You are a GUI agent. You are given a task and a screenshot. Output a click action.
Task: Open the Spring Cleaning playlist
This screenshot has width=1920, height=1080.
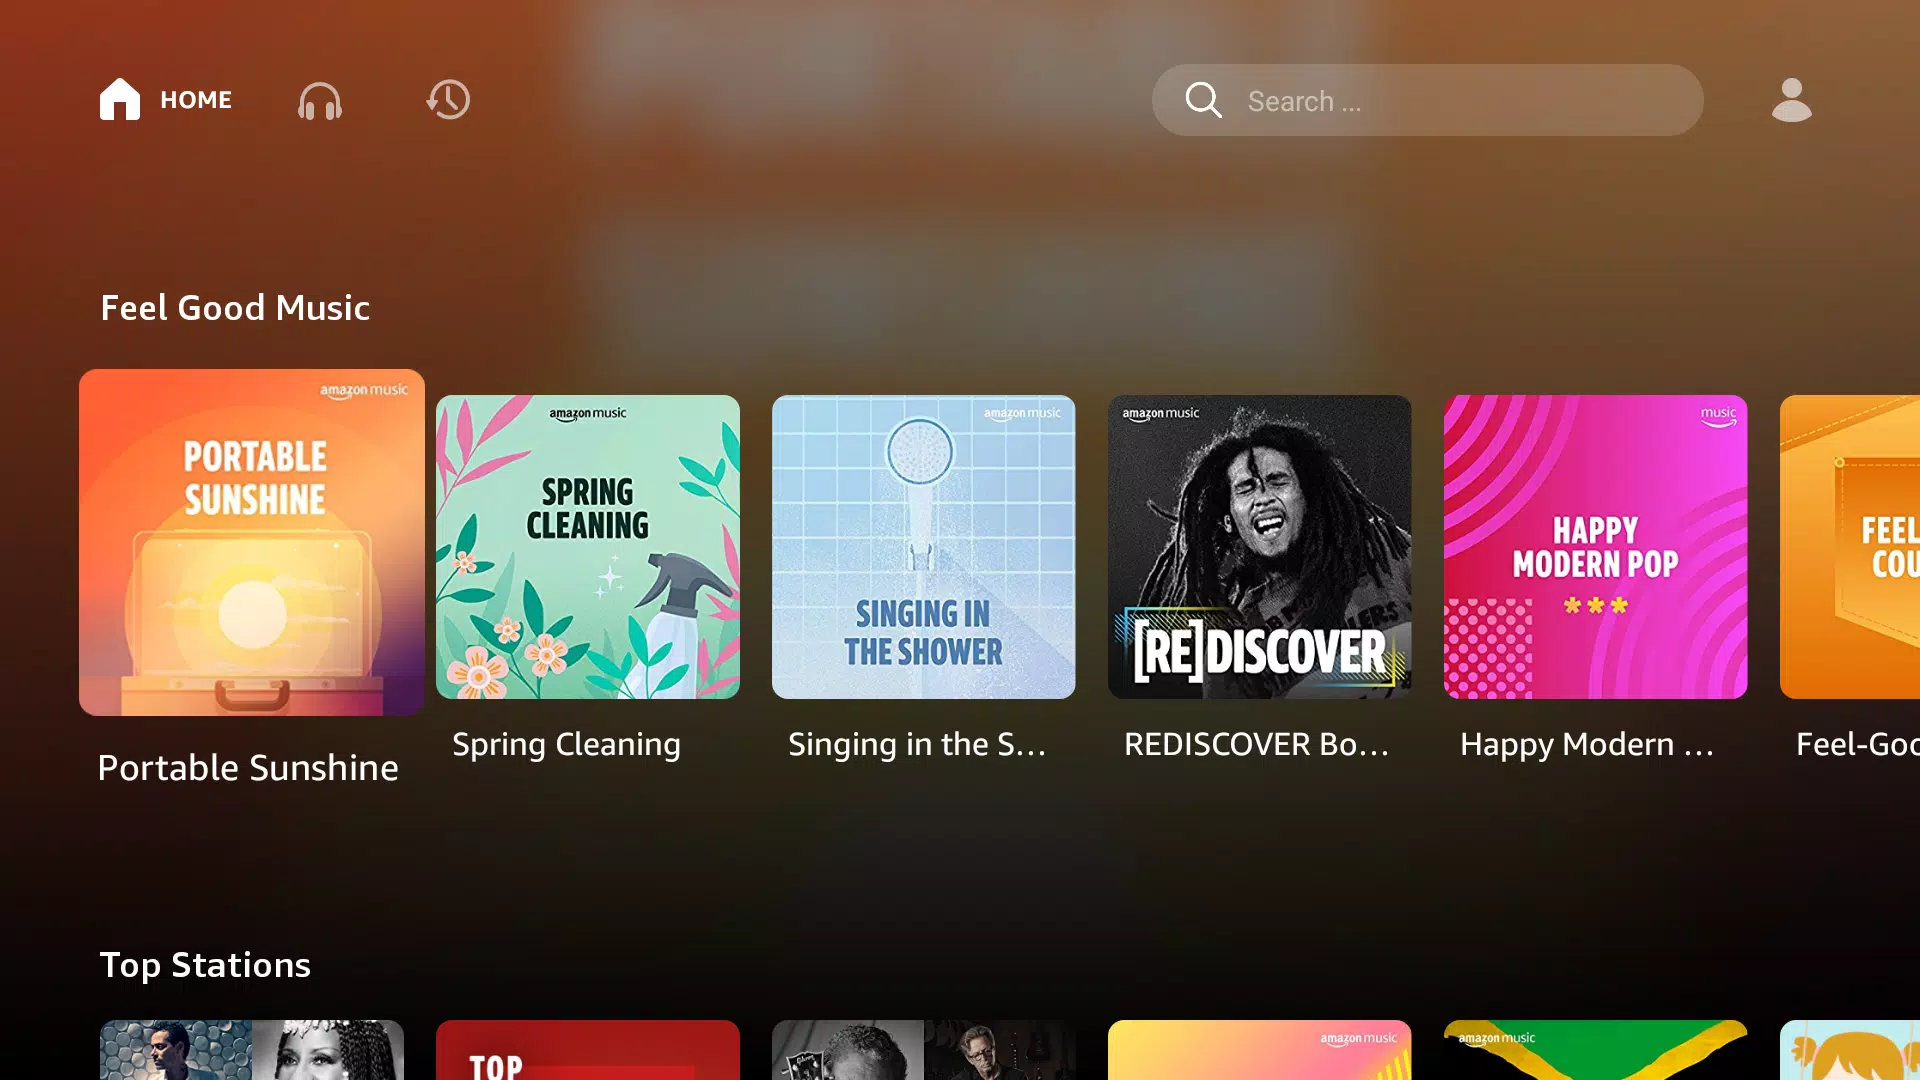(x=588, y=546)
